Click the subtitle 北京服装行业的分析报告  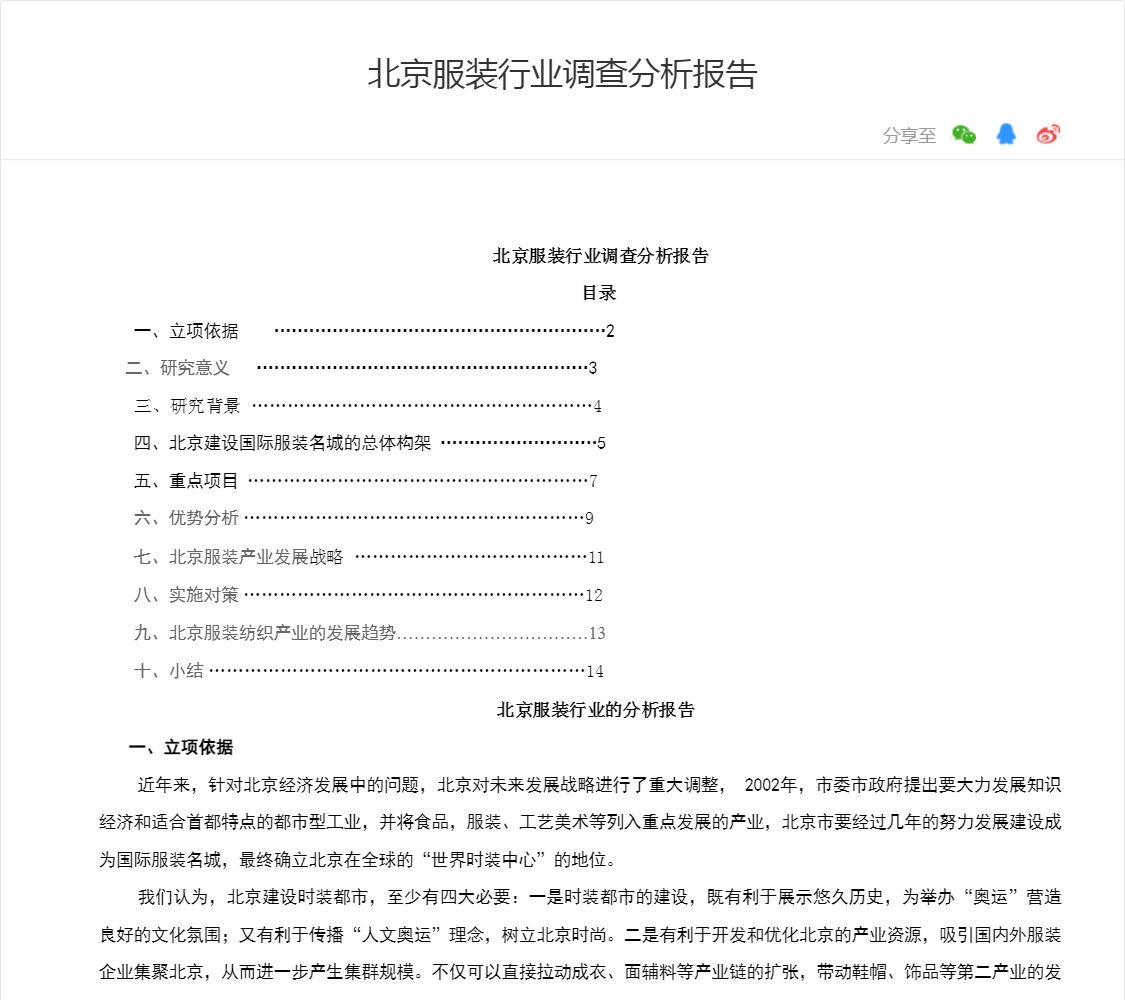click(596, 709)
